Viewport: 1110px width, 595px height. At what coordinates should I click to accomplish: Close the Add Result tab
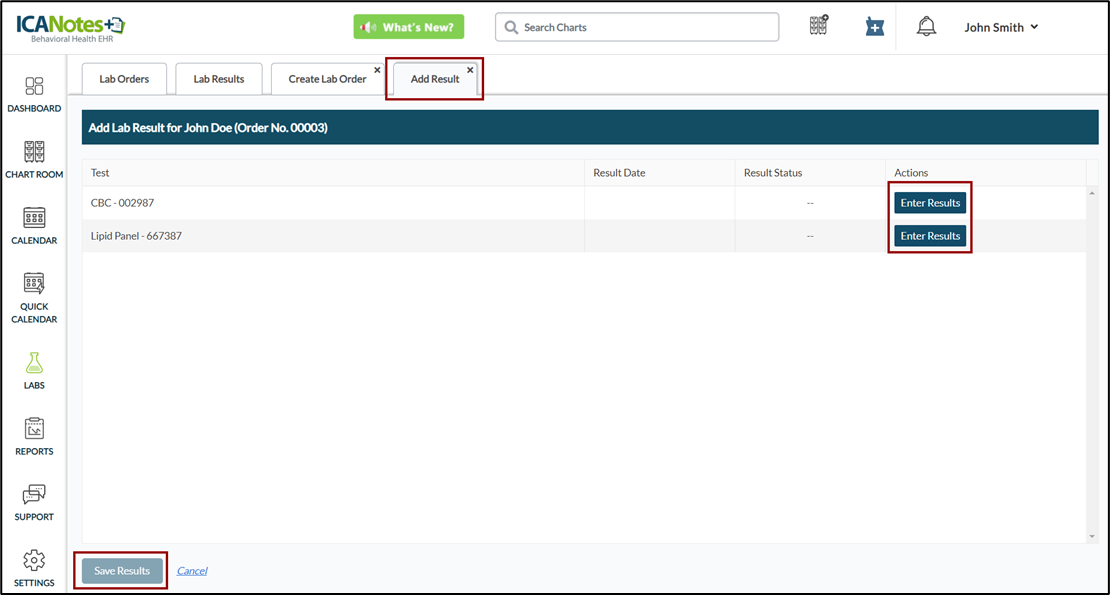pos(470,70)
